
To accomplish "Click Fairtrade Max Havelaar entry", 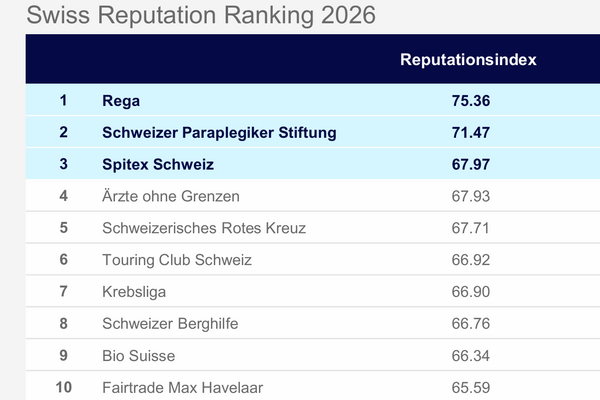I will pyautogui.click(x=182, y=387).
